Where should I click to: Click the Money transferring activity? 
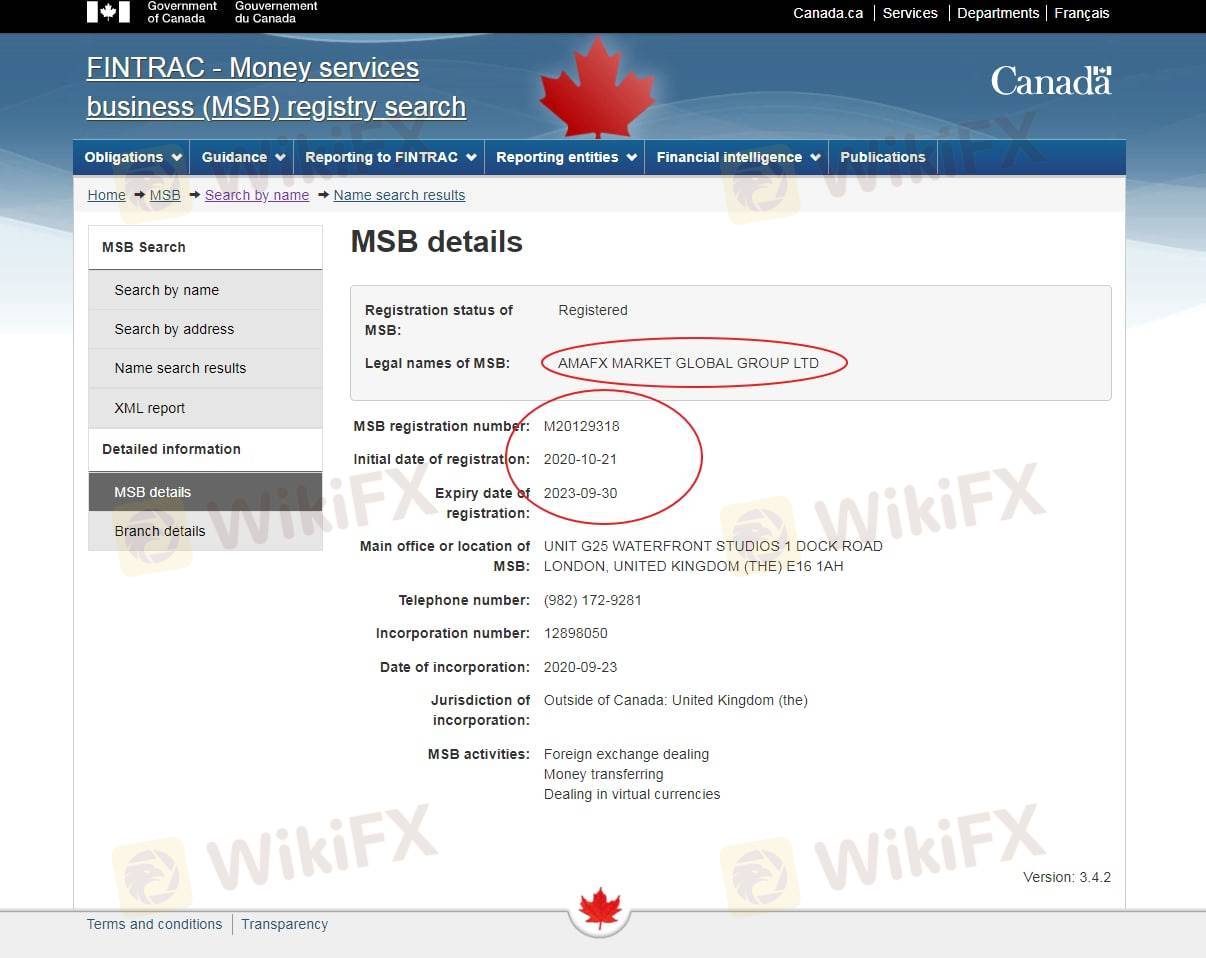pos(603,774)
